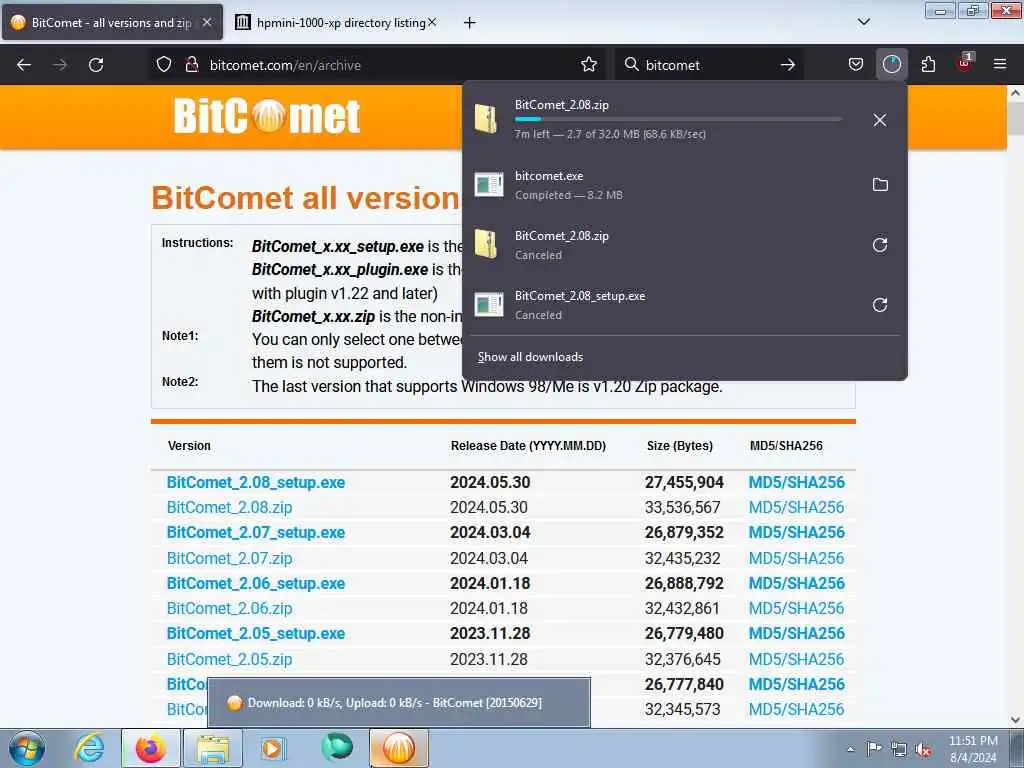1024x768 pixels.
Task: Open MD5/SHA256 for BitComet_2.05.zip
Action: [x=796, y=659]
